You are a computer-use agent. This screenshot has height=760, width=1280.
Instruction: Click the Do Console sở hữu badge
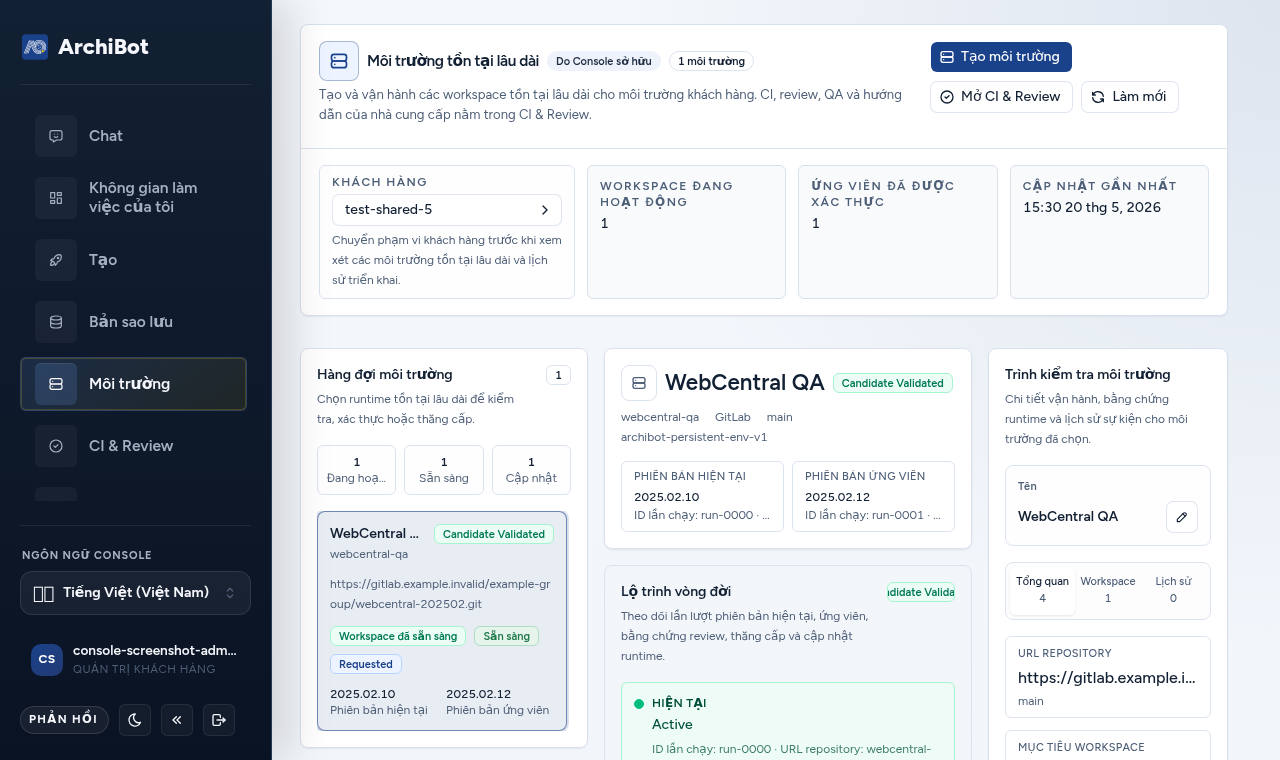(604, 61)
